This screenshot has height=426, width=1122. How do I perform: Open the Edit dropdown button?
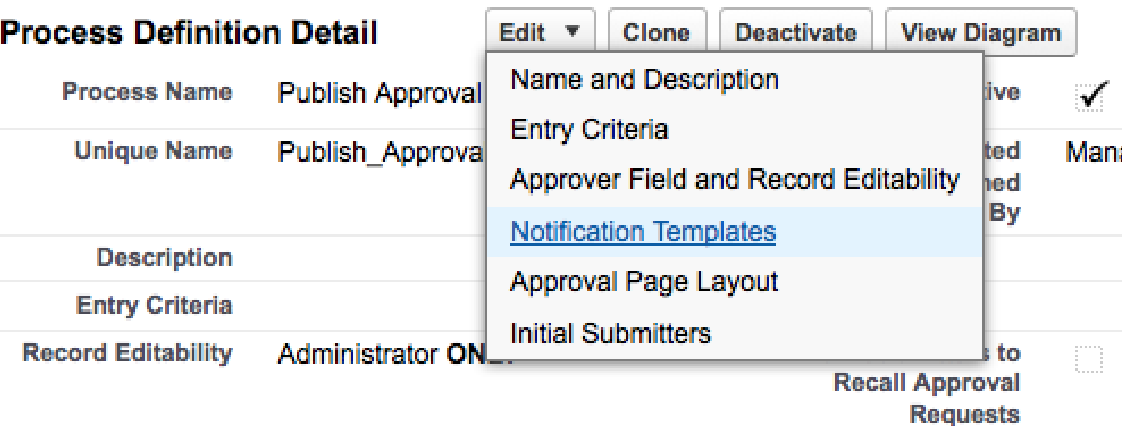pyautogui.click(x=540, y=33)
